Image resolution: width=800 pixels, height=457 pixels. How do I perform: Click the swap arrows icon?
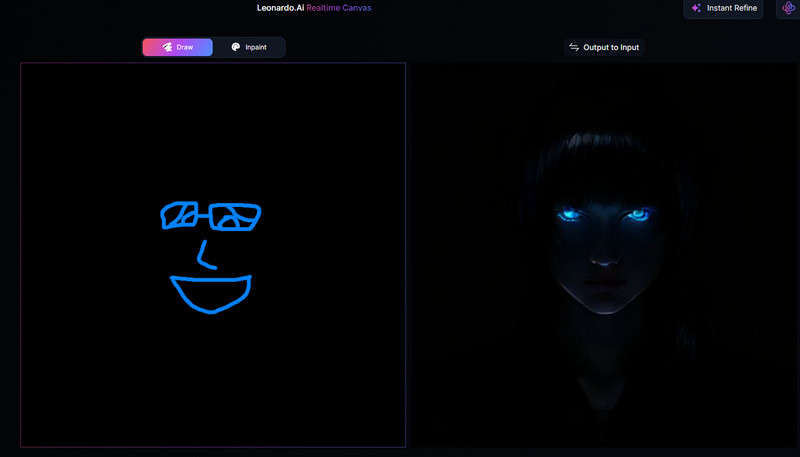[574, 47]
